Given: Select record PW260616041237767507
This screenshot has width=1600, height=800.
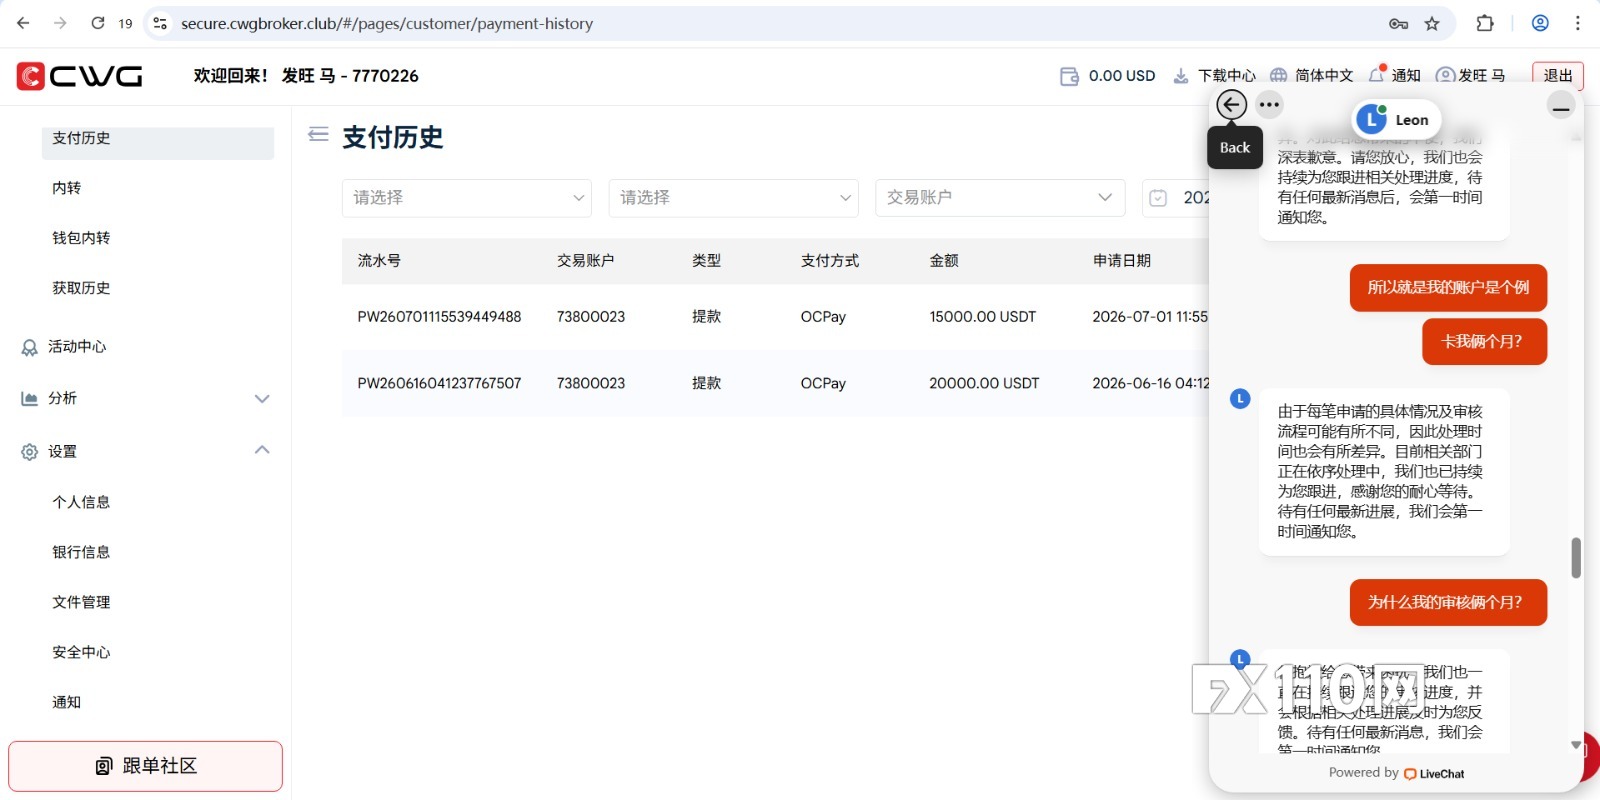Looking at the screenshot, I should click(x=439, y=383).
